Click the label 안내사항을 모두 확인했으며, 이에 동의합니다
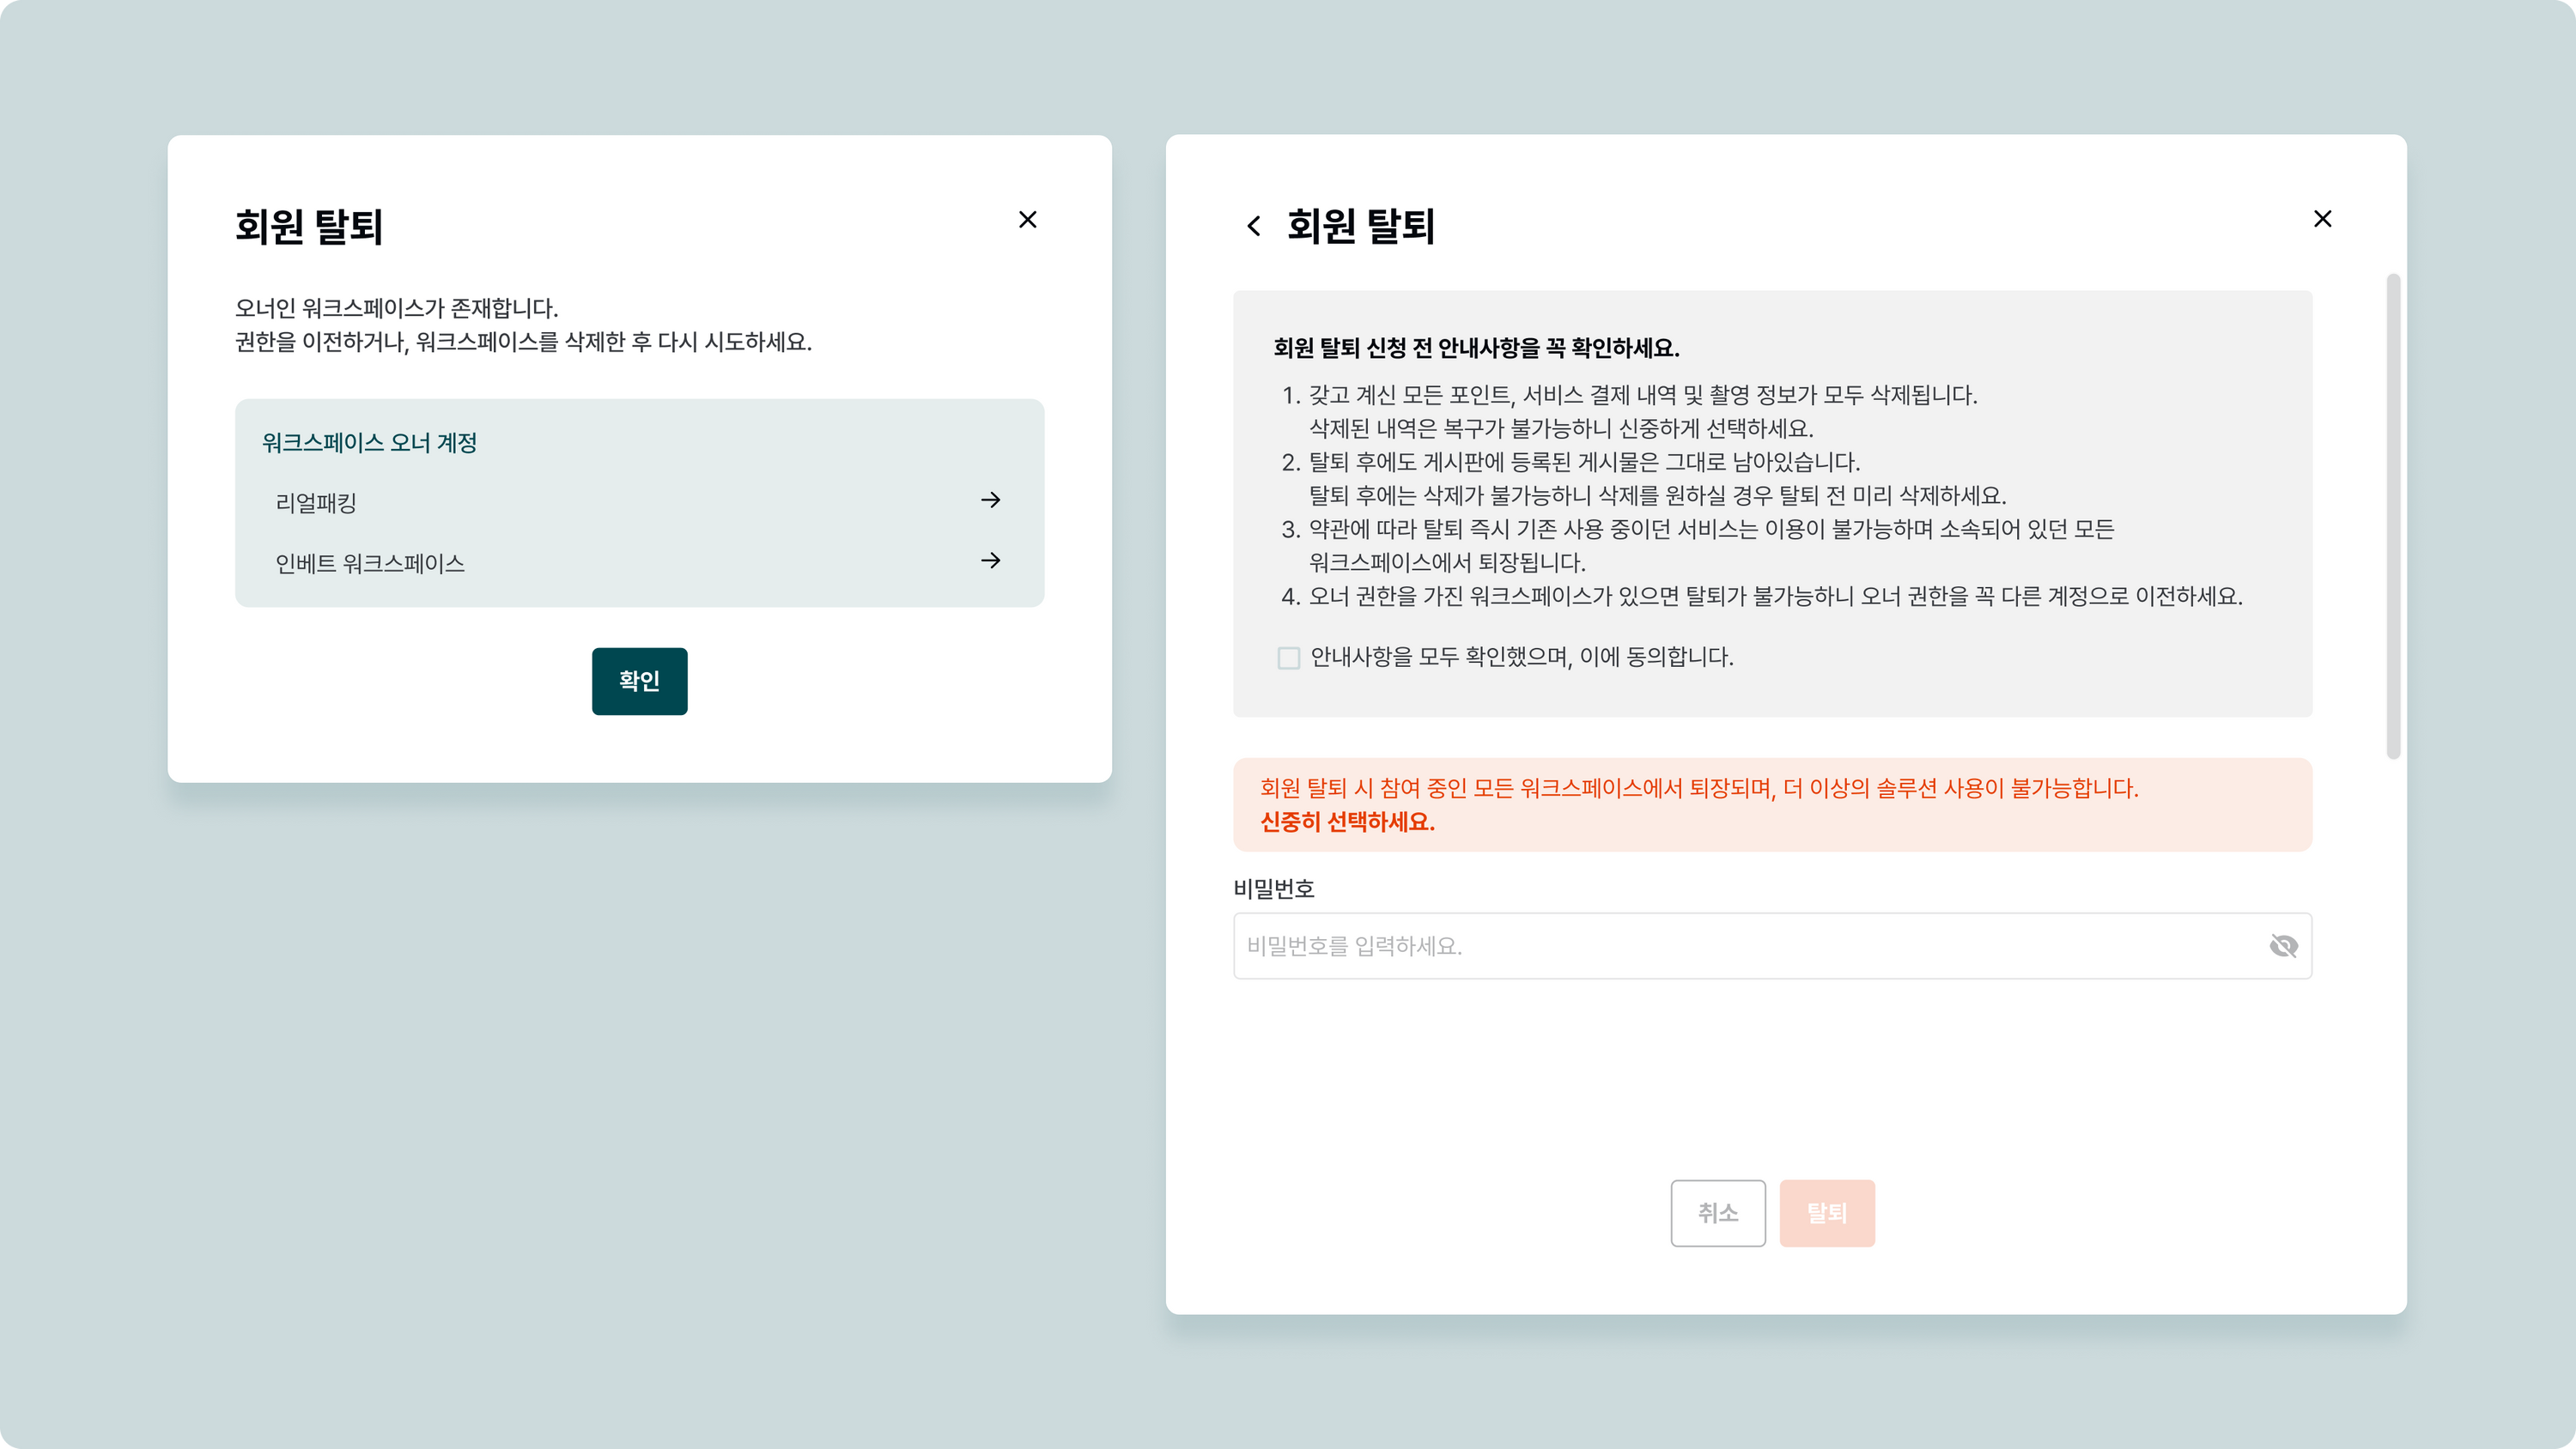Screen dimensions: 2576x1449 (1521, 657)
